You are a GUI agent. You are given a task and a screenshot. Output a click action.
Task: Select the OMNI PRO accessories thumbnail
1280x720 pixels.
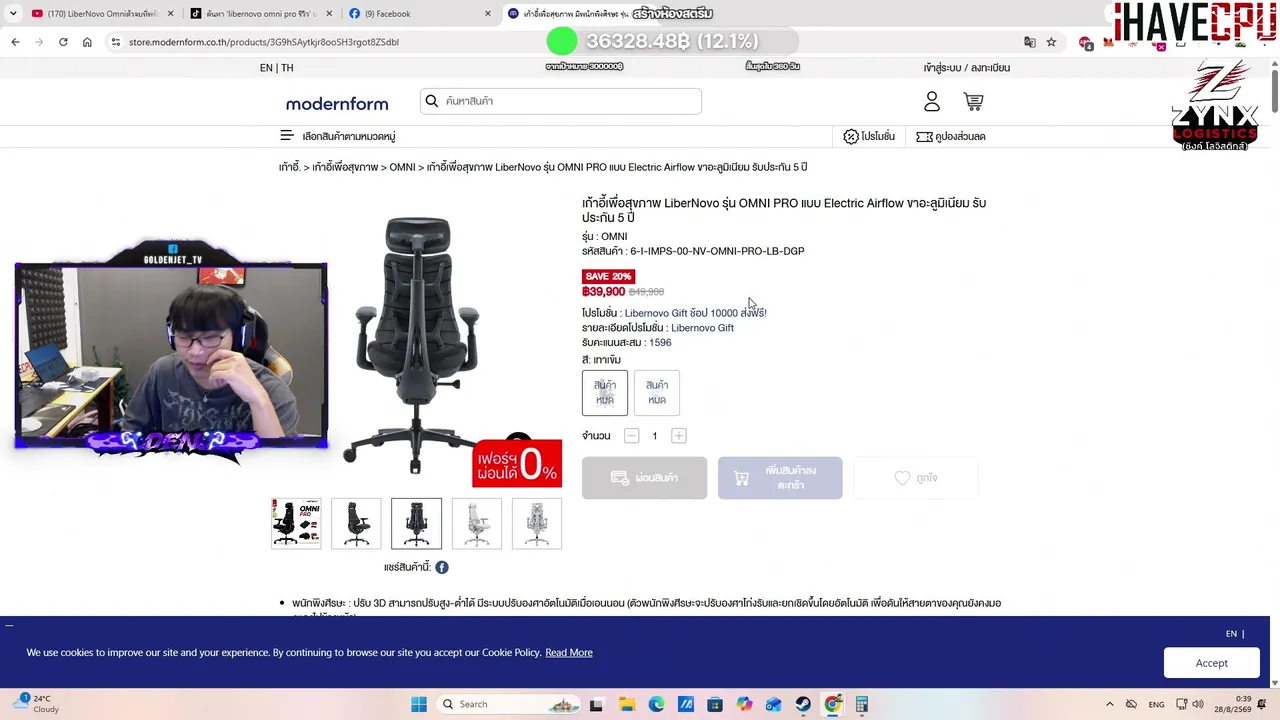tap(296, 523)
